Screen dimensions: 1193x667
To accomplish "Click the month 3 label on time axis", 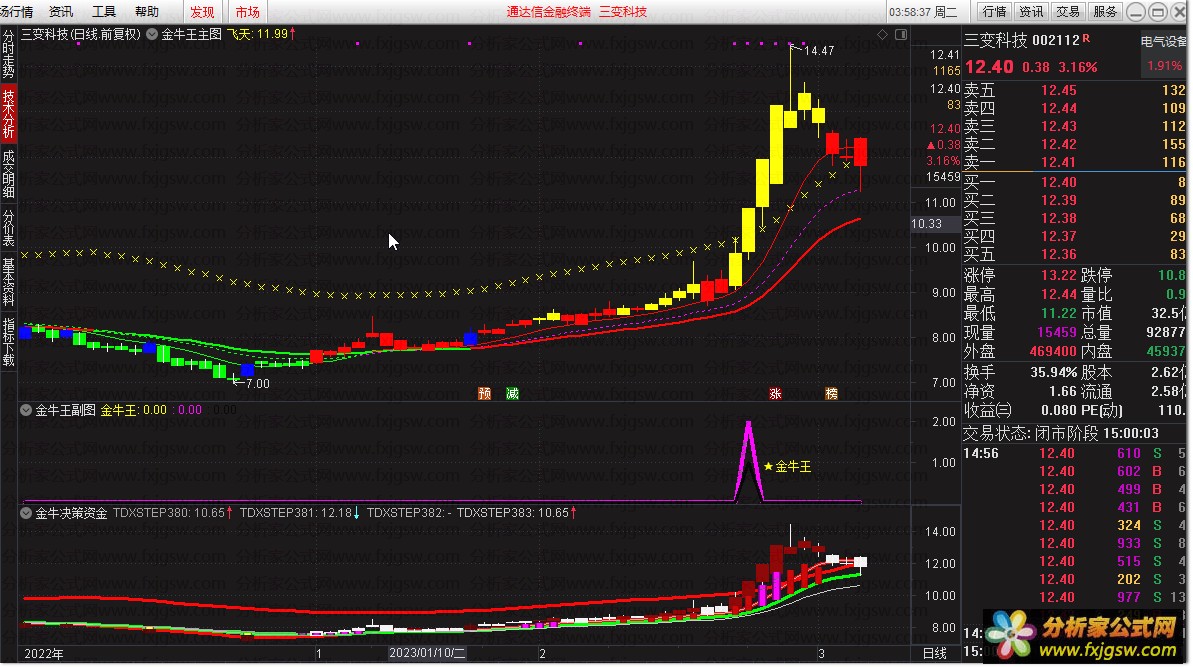I will 822,653.
